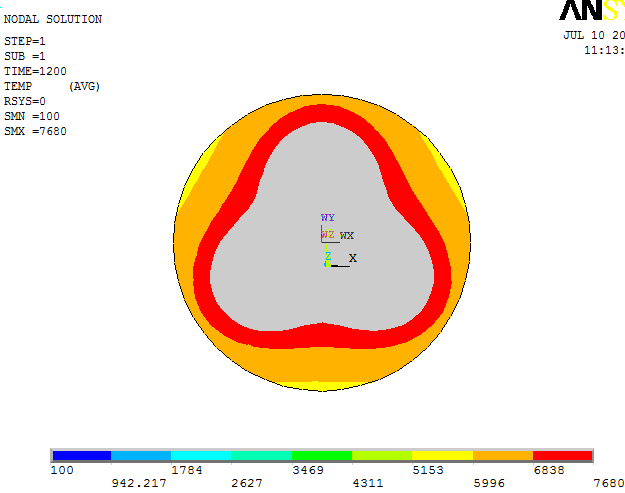Image resolution: width=625 pixels, height=493 pixels.
Task: Click legend value 2627
Action: (x=247, y=483)
